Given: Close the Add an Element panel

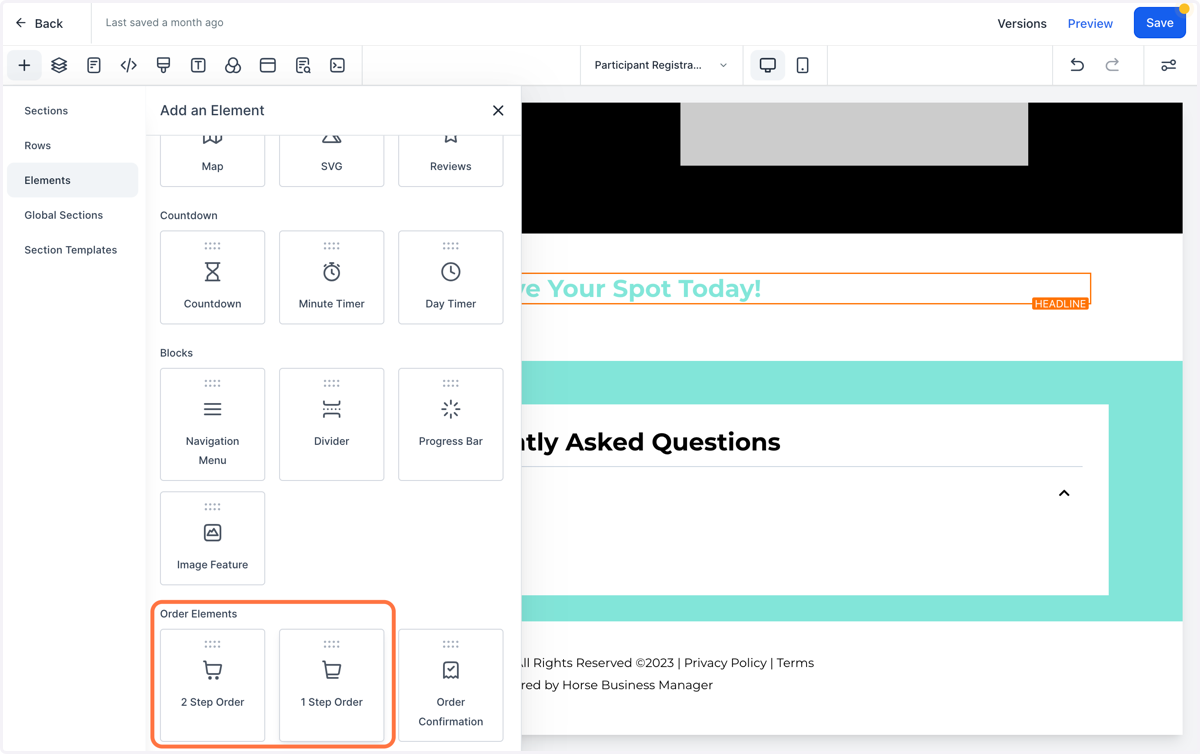Looking at the screenshot, I should click(x=498, y=110).
